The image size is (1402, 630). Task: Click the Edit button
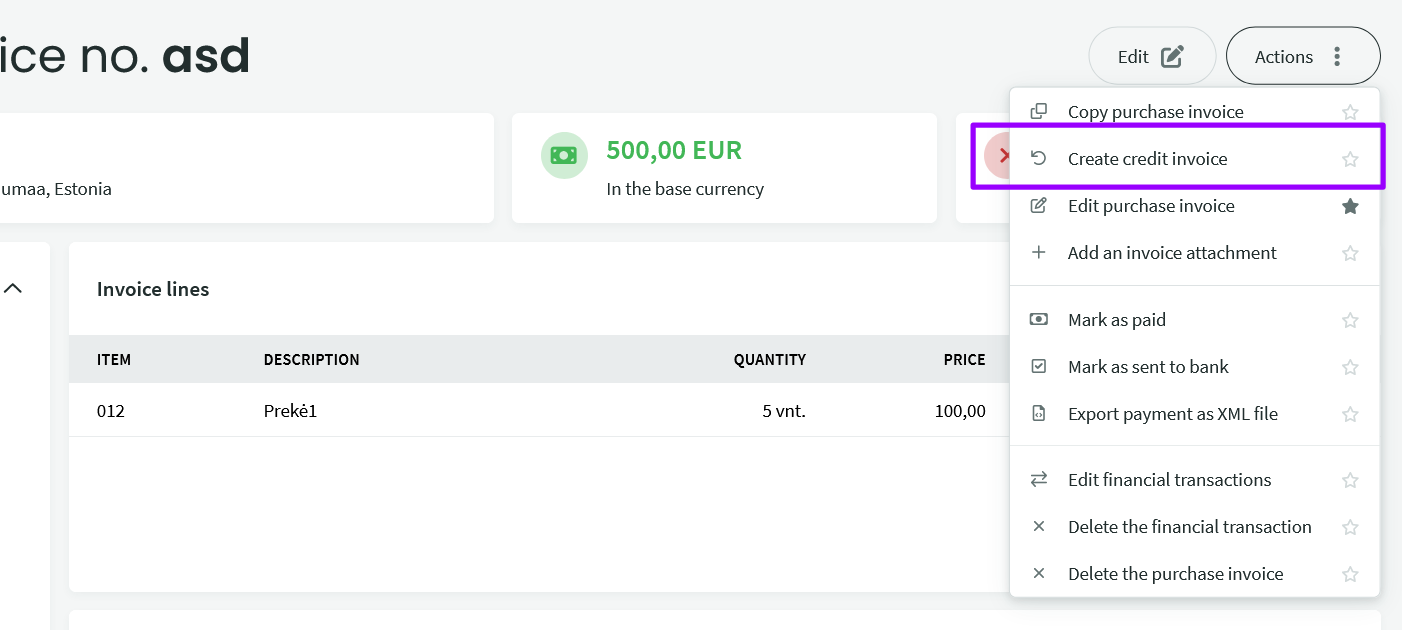(1151, 56)
